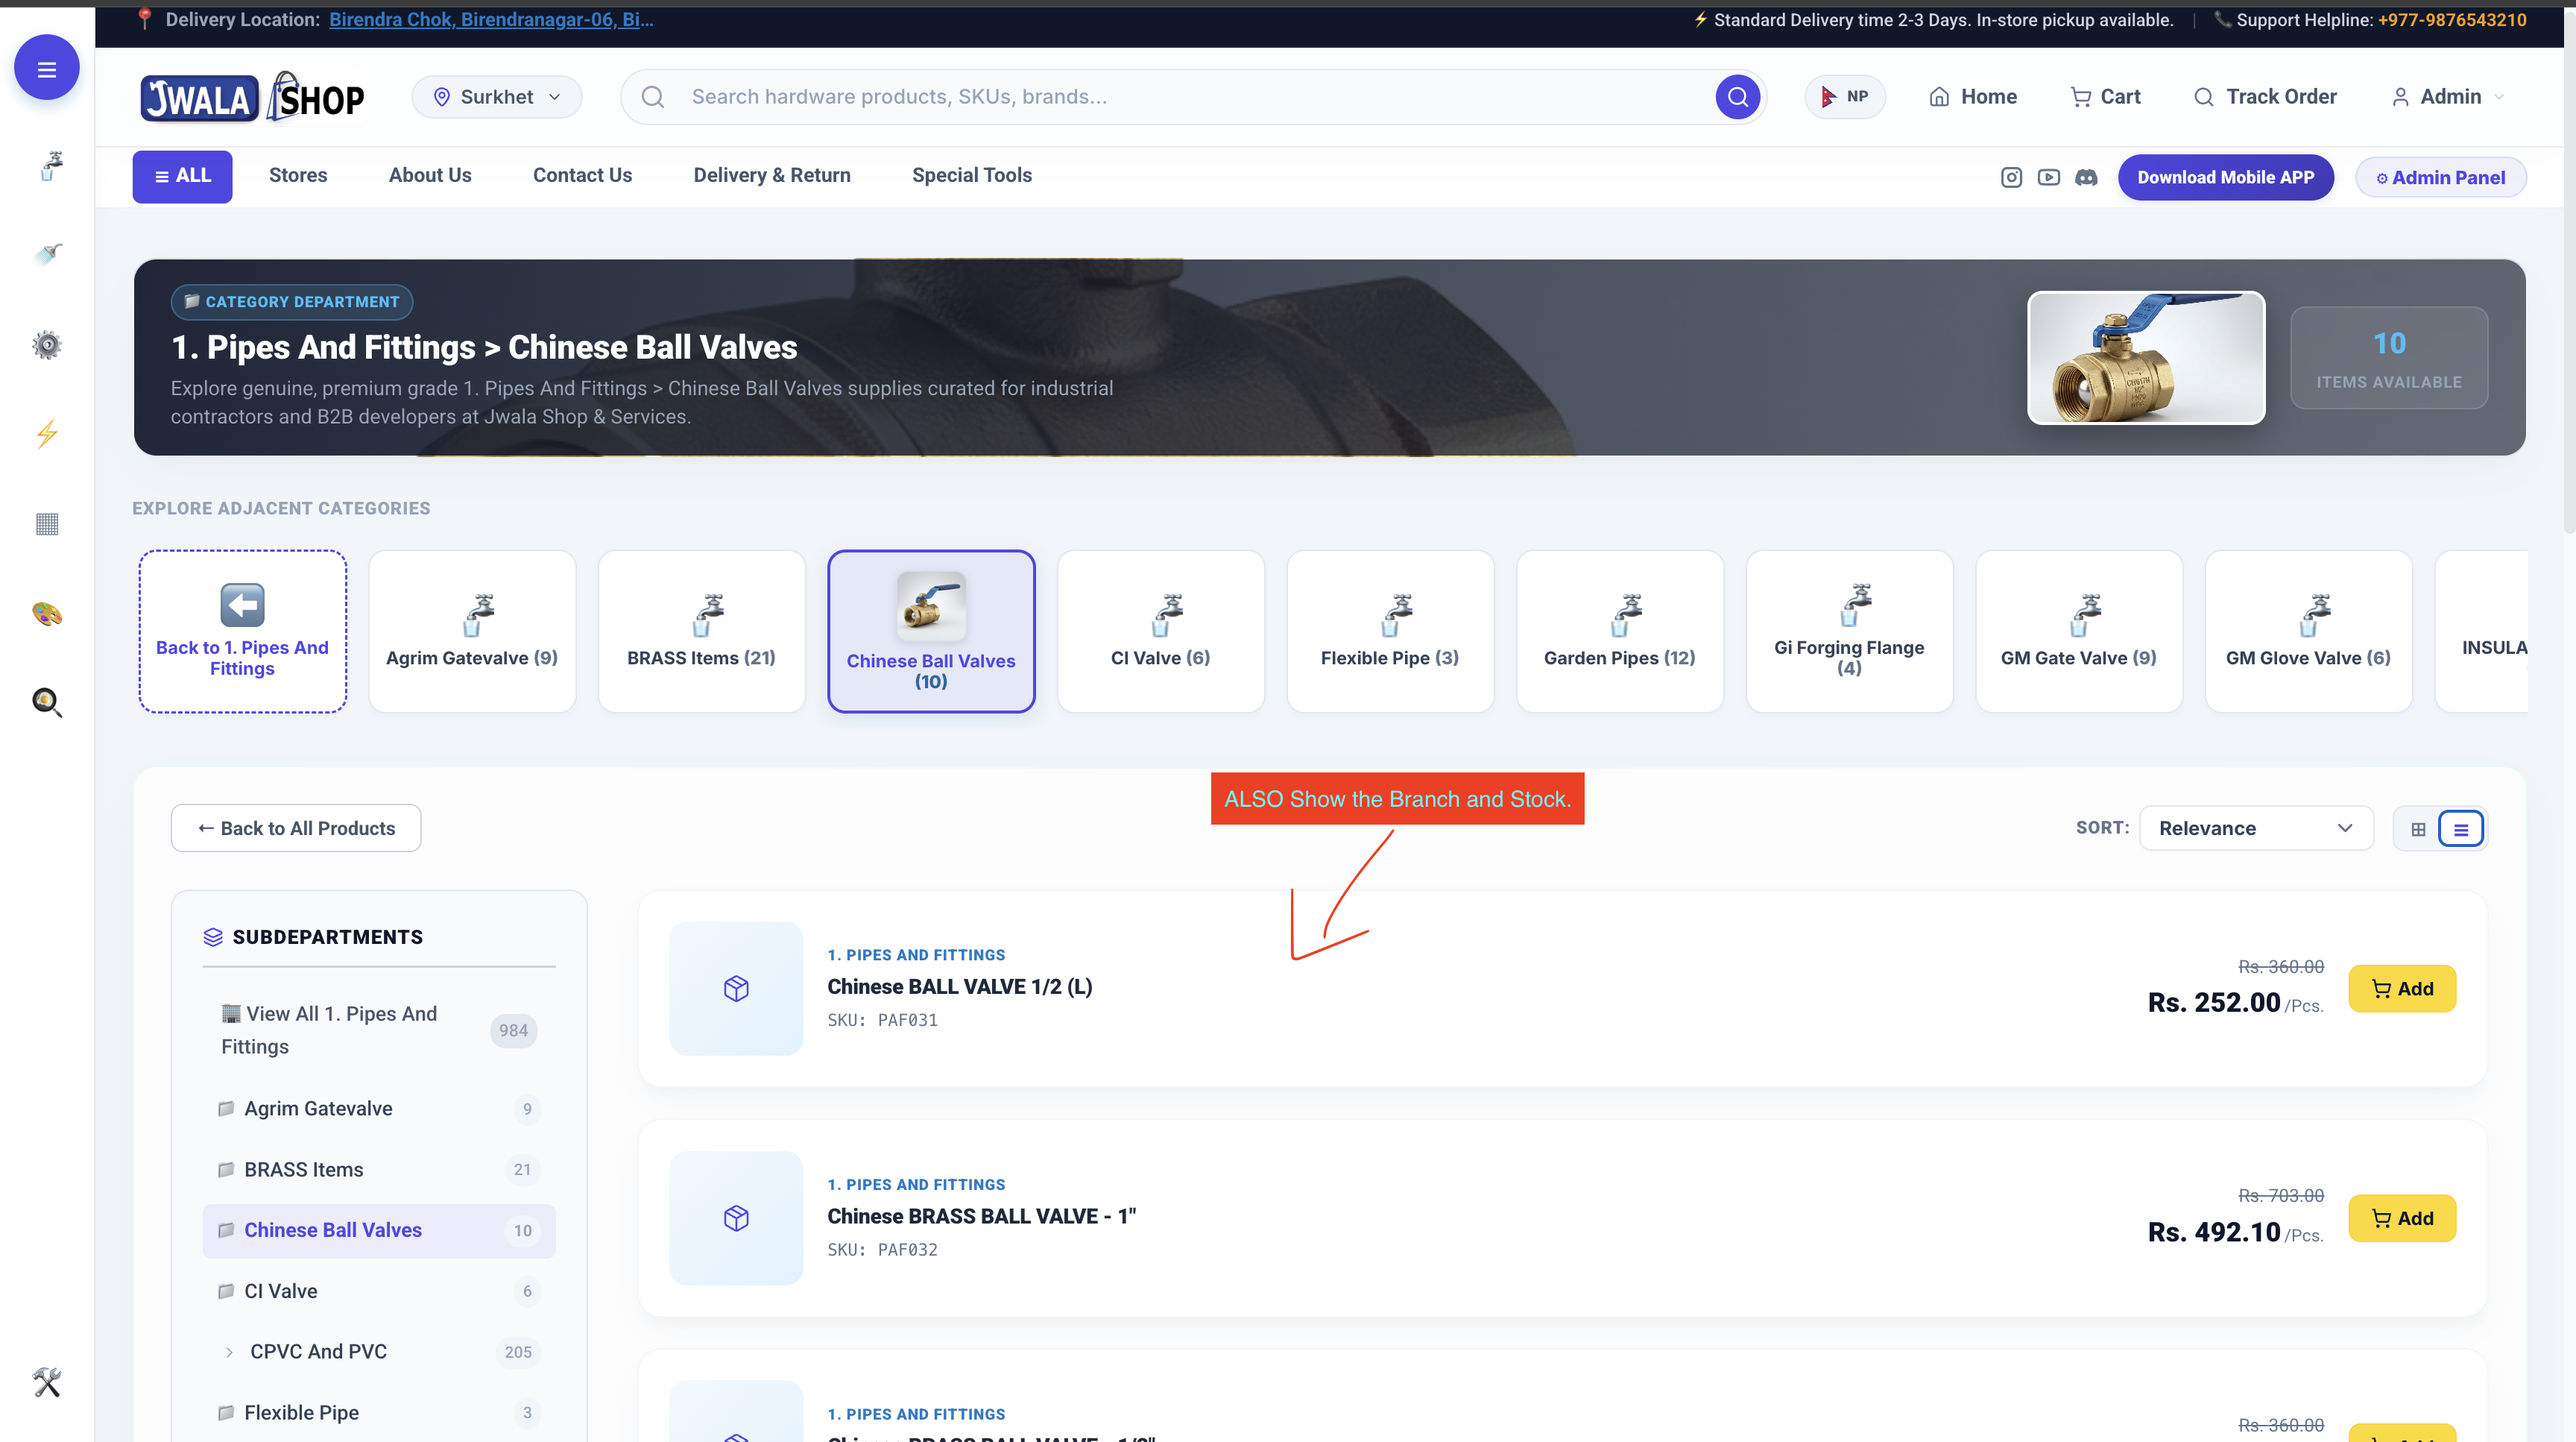
Task: Open the YouTube social icon
Action: 2048,177
